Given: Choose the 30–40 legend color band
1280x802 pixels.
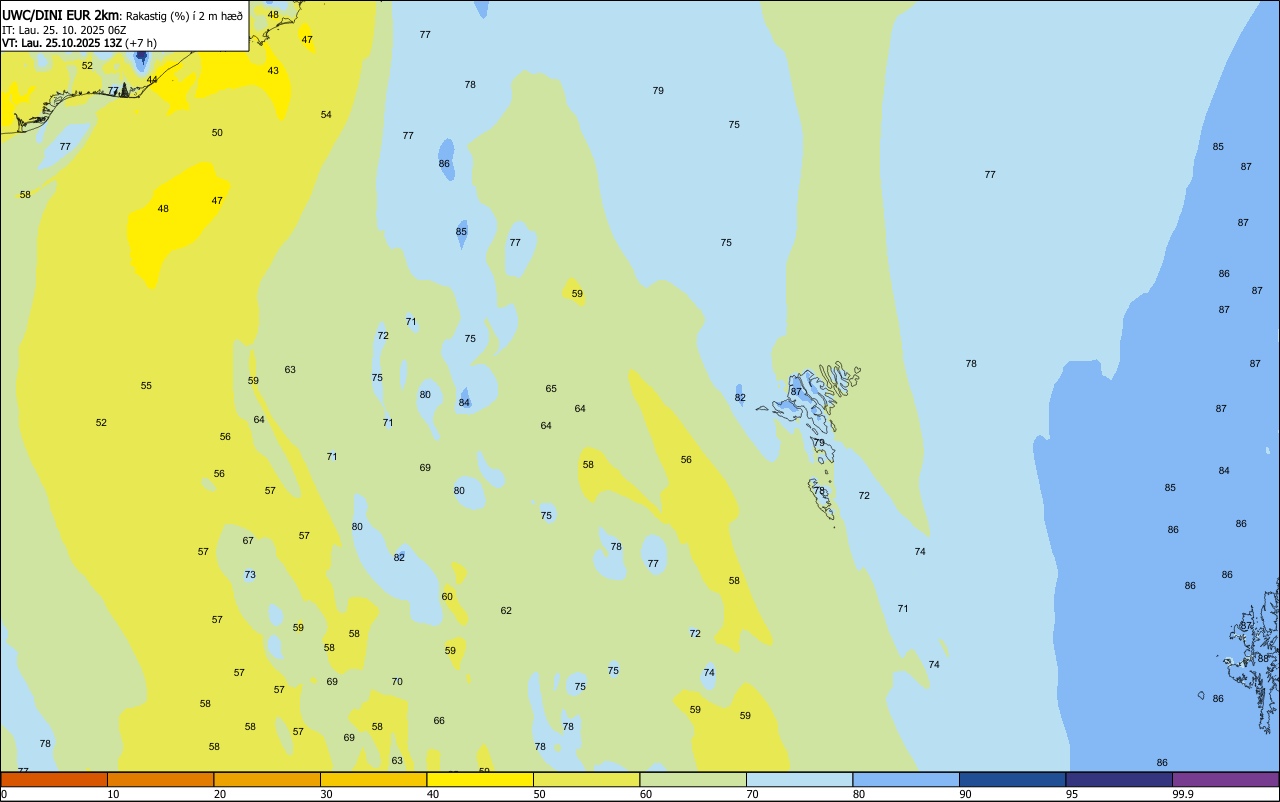Looking at the screenshot, I should click(x=373, y=779).
